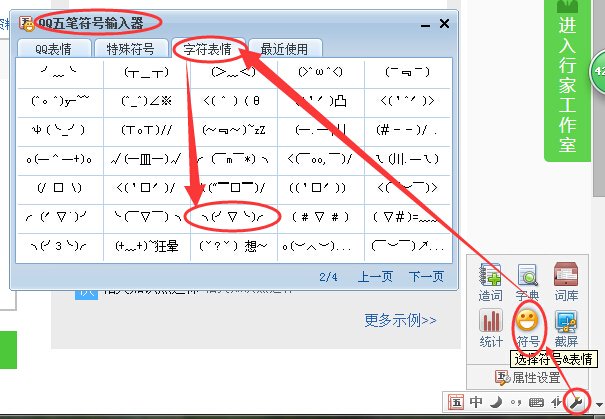
Task: Switch to the 最近使用 tab
Action: point(284,49)
